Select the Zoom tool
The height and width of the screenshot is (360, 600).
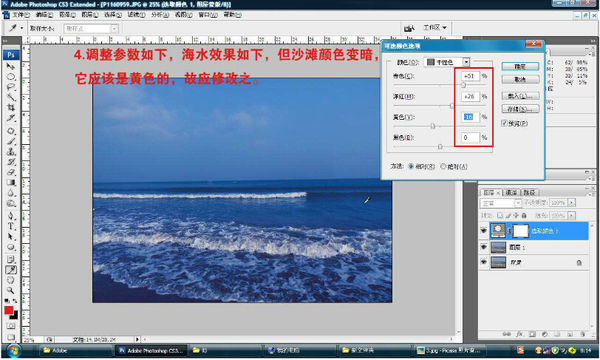(11, 291)
